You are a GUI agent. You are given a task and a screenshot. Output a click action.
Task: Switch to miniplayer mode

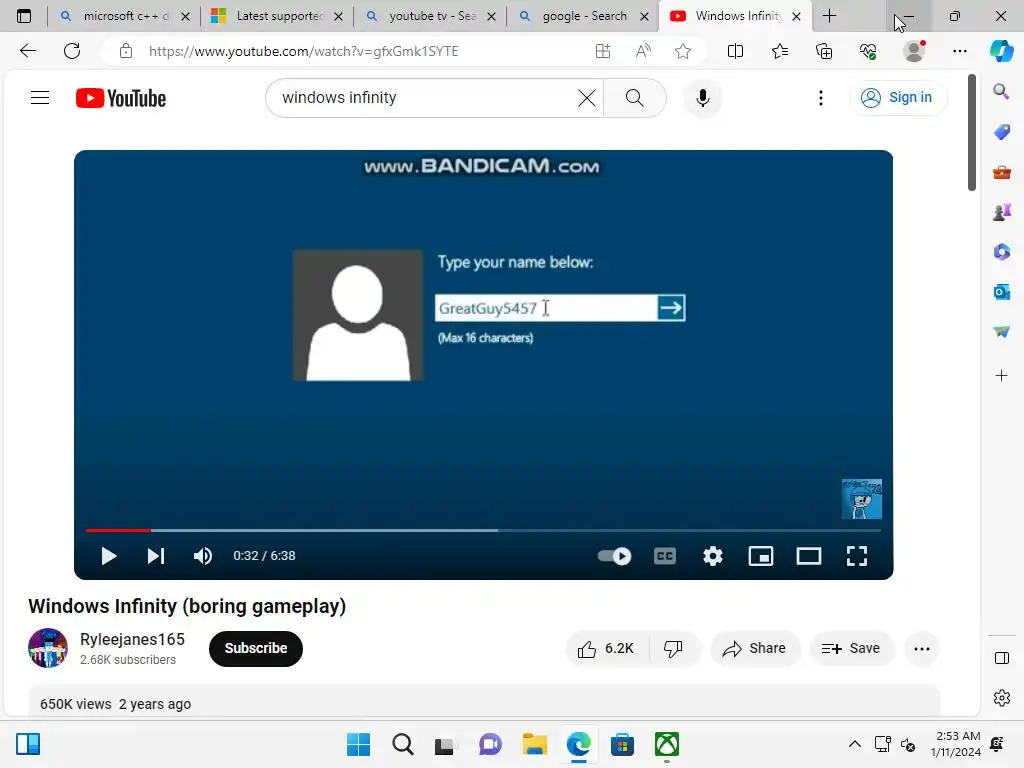pyautogui.click(x=761, y=556)
